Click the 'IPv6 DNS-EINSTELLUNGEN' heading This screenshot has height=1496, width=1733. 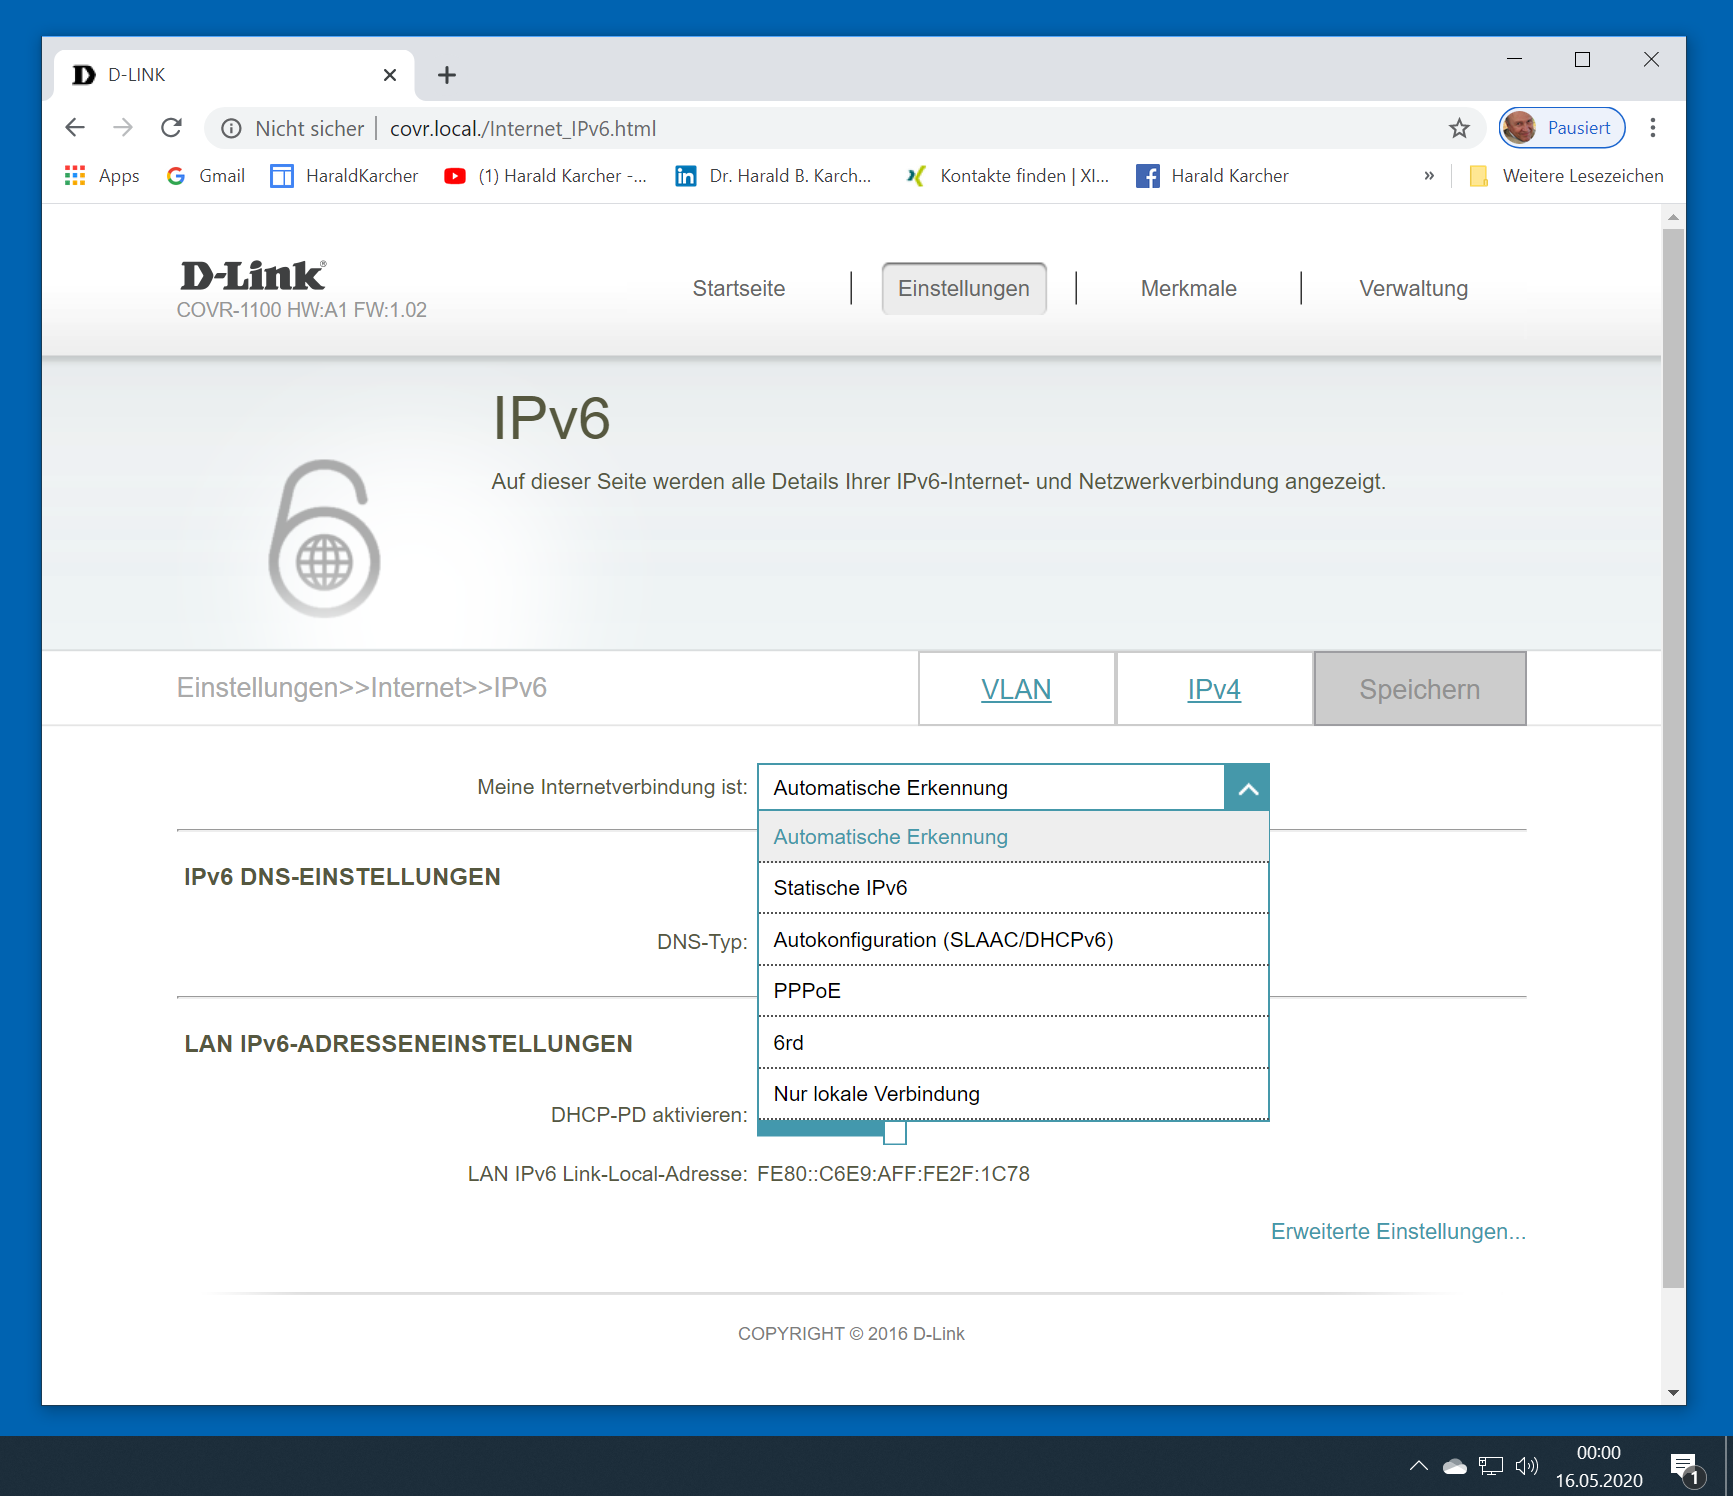click(x=342, y=877)
